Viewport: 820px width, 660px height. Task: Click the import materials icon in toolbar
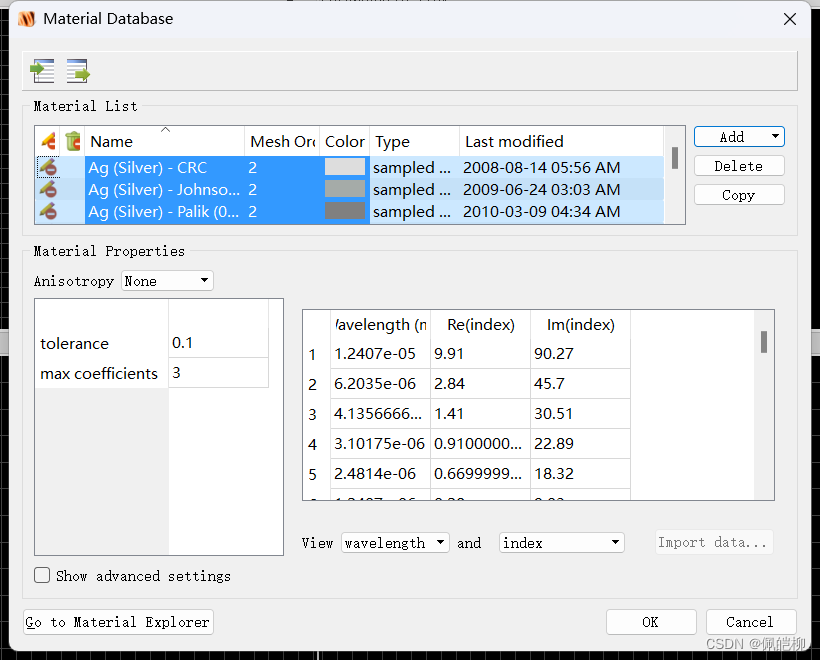click(x=43, y=71)
